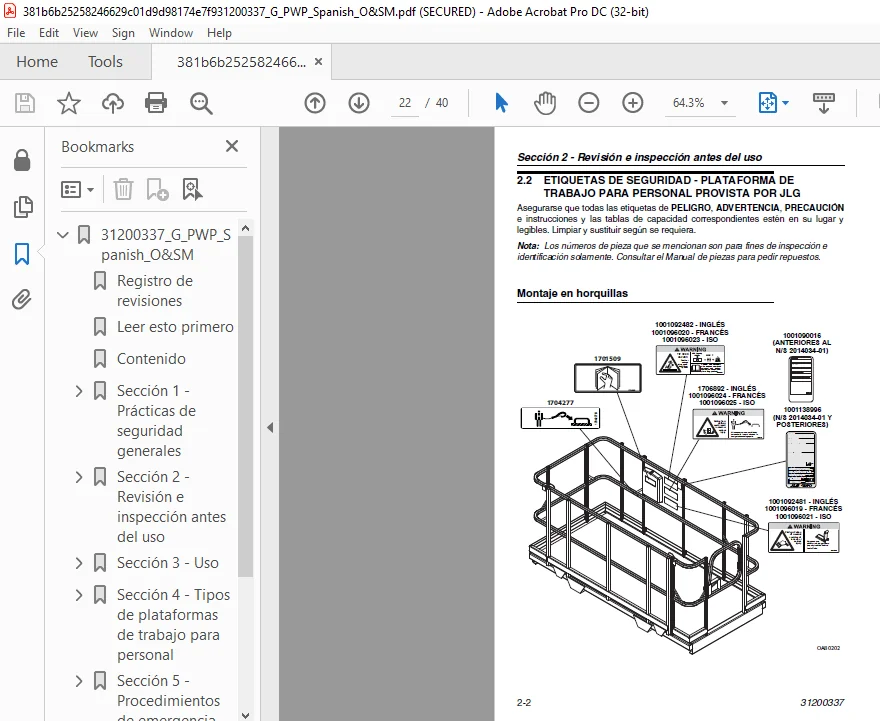Open Contenido bookmark

coord(151,359)
